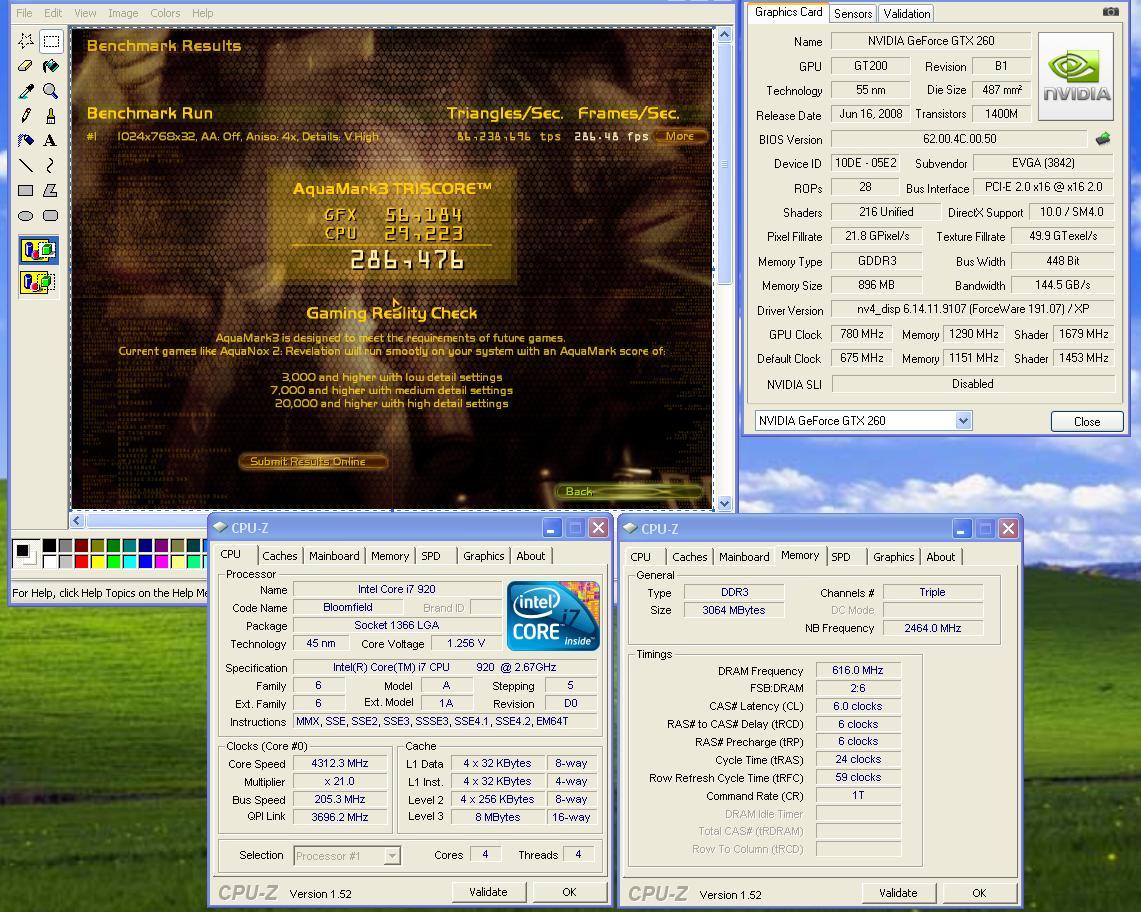
Task: Pick the bright red color swatch
Action: (82, 561)
